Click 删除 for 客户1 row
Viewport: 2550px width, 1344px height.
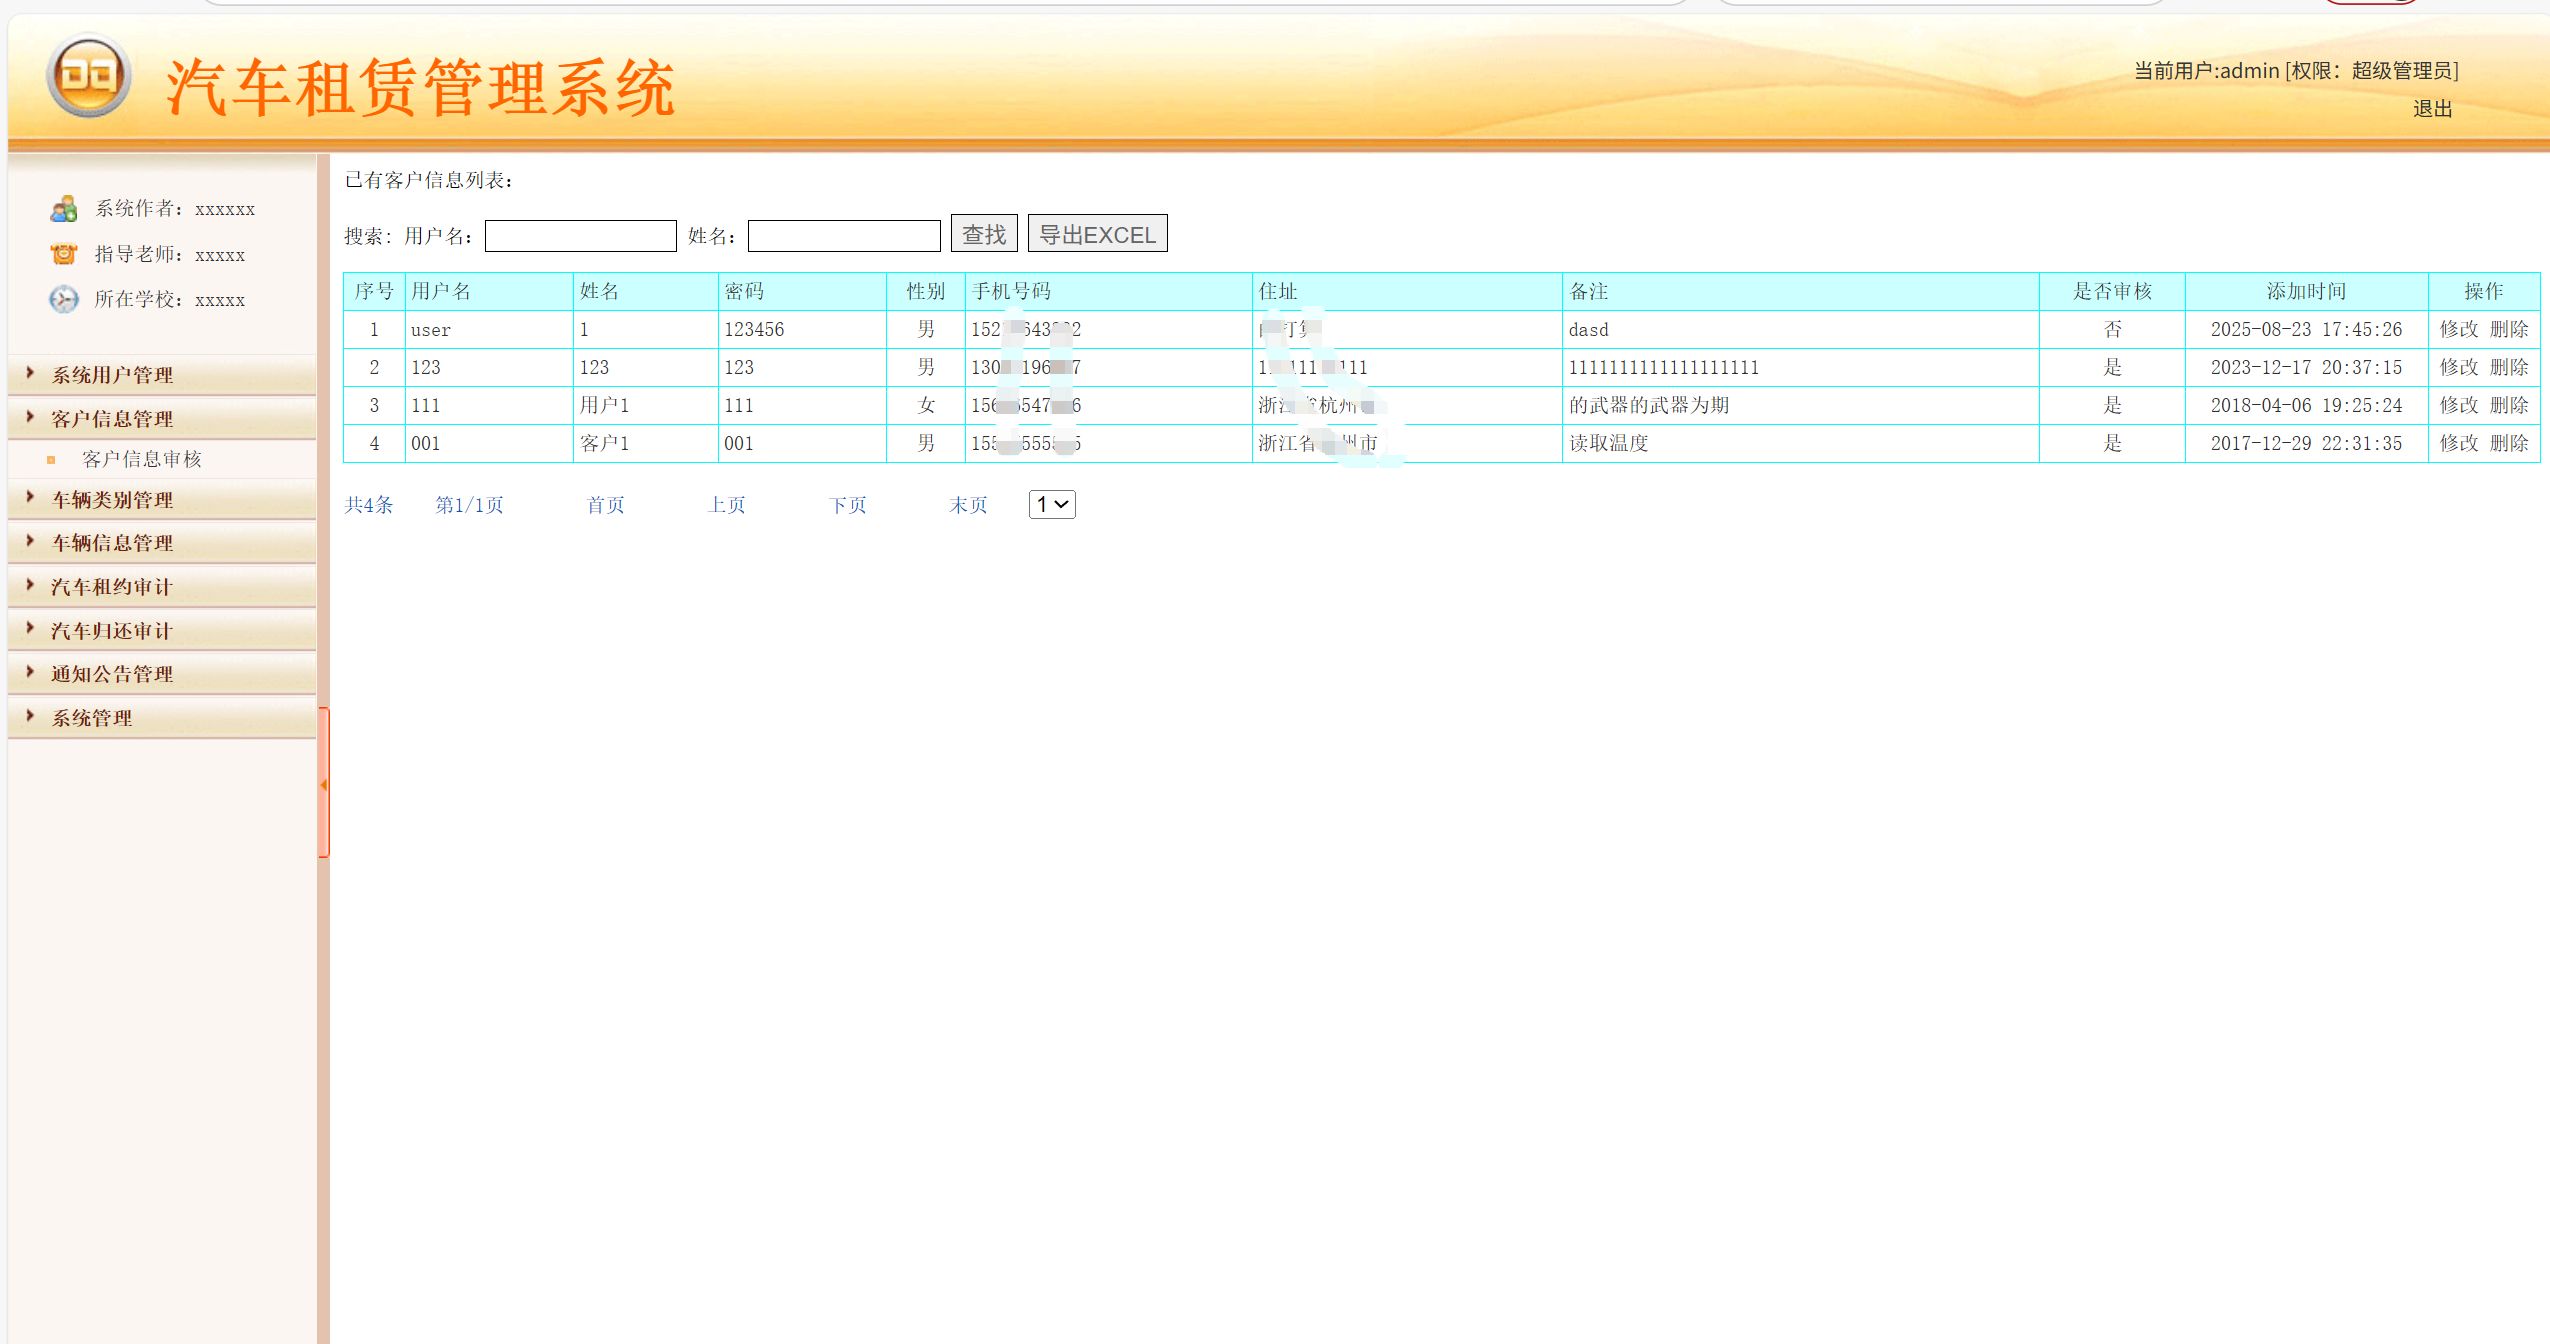(x=2509, y=443)
